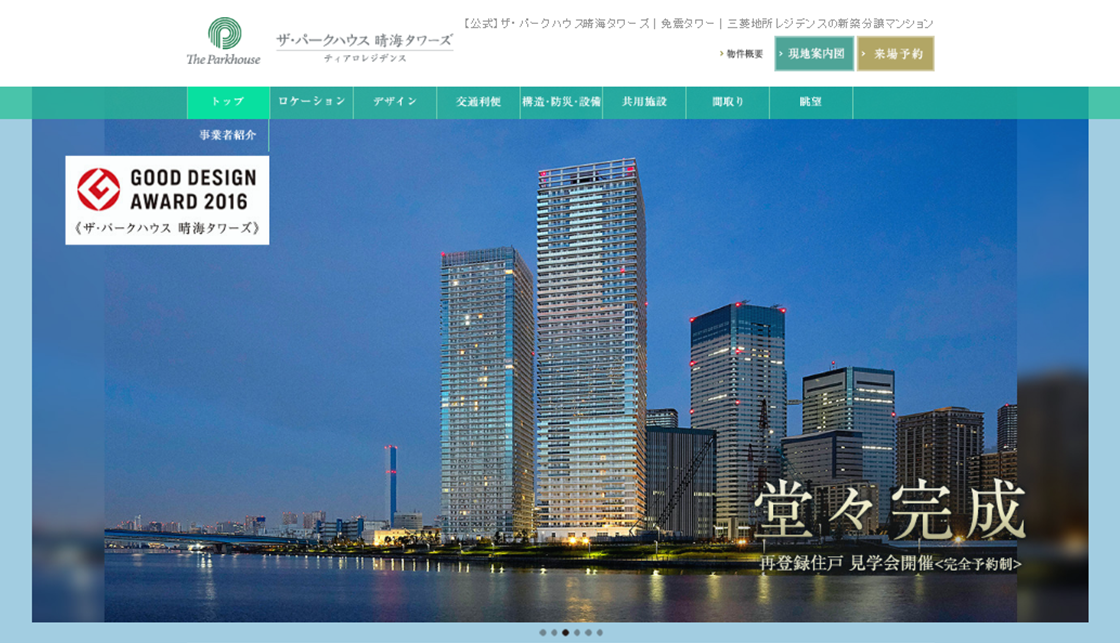
Task: Click ザ・パークハウス 晴海タワーズ title logo
Action: (x=364, y=47)
